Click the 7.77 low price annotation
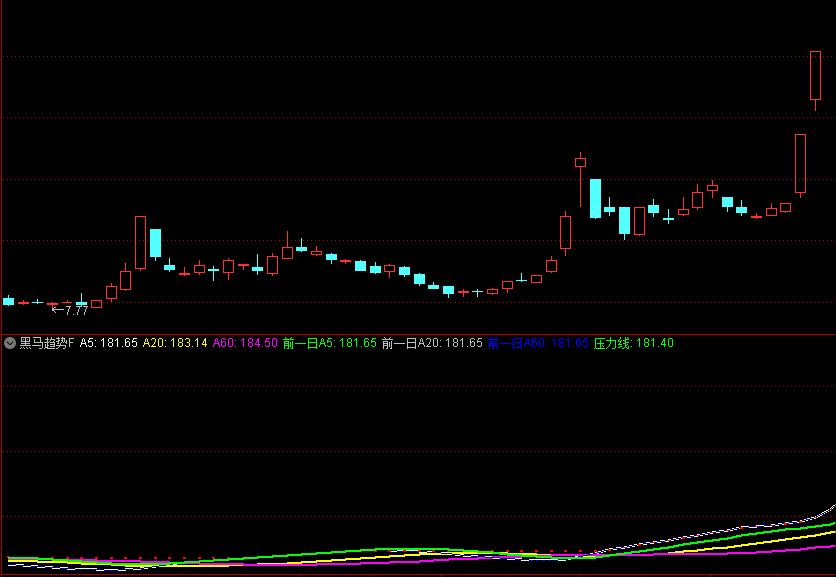 [70, 311]
